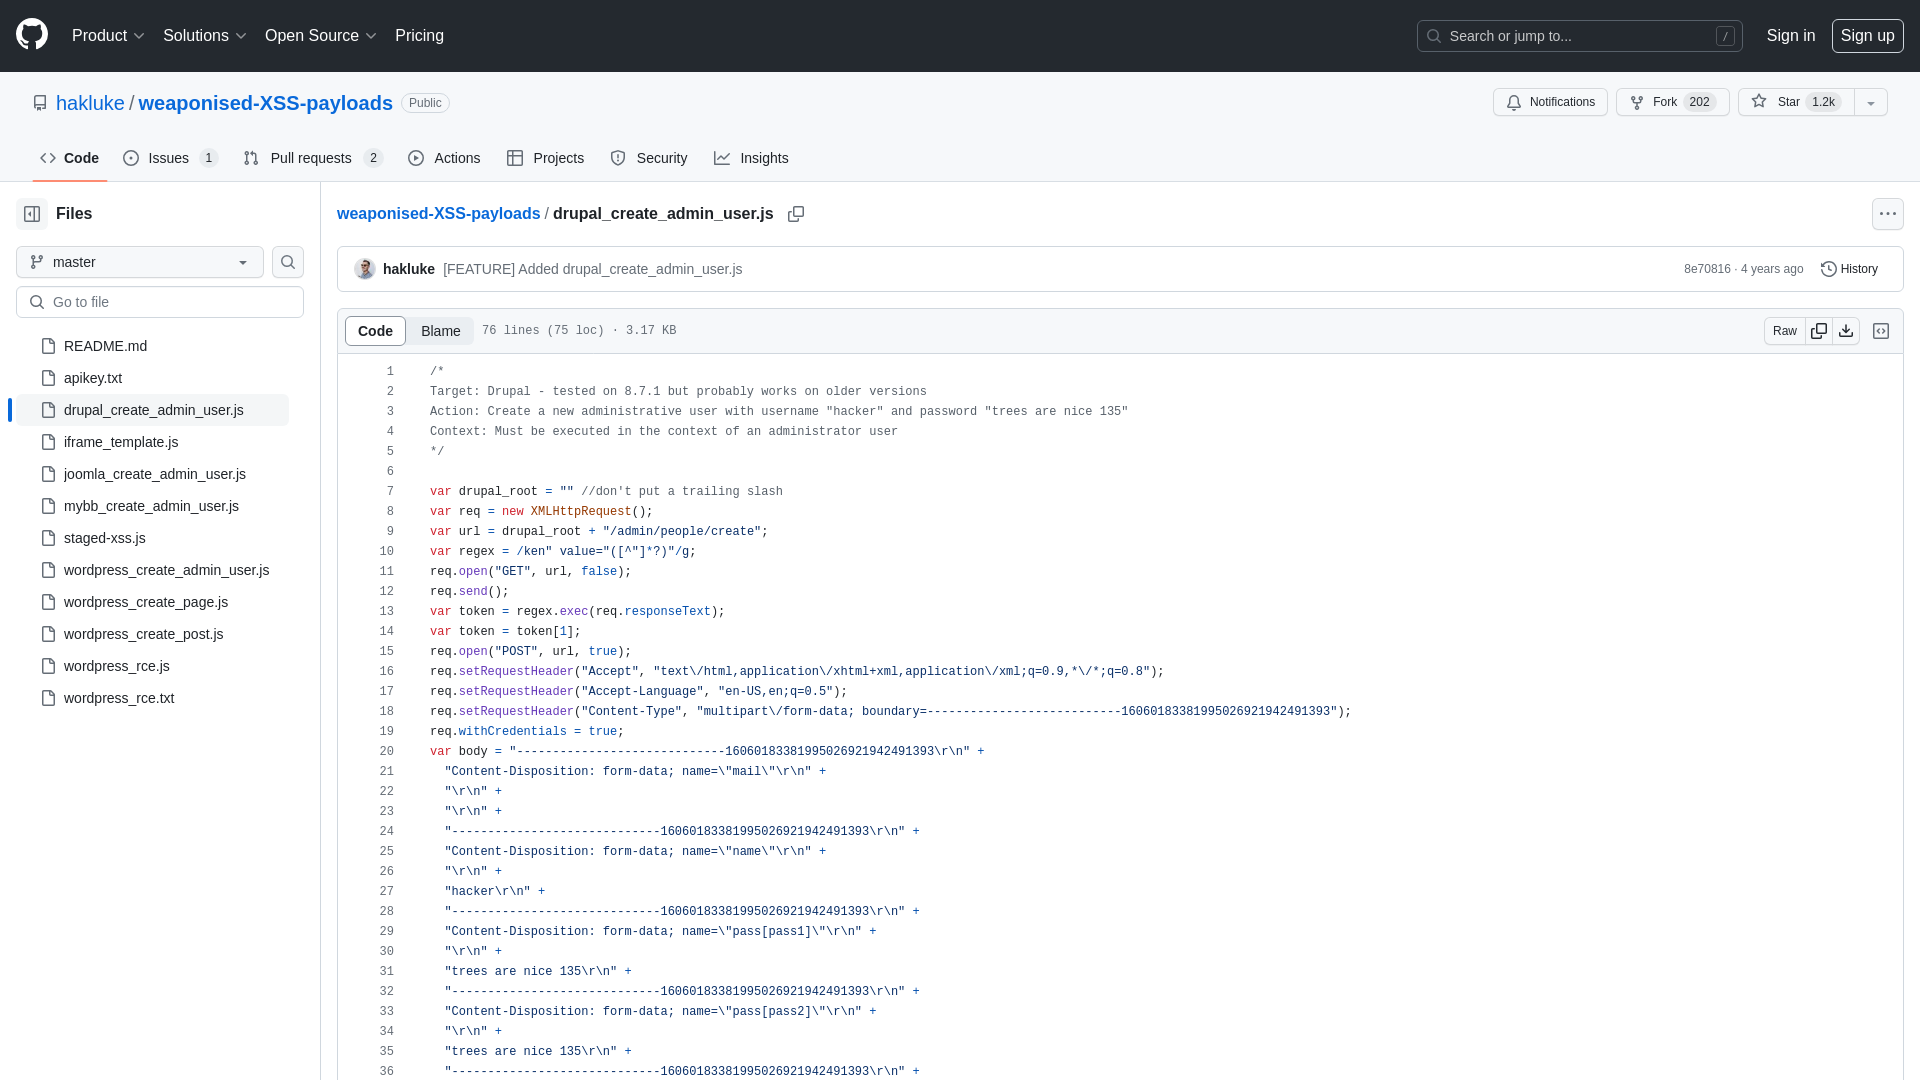Open commit 8e70816
Screen dimensions: 1920x1080
tap(1706, 269)
